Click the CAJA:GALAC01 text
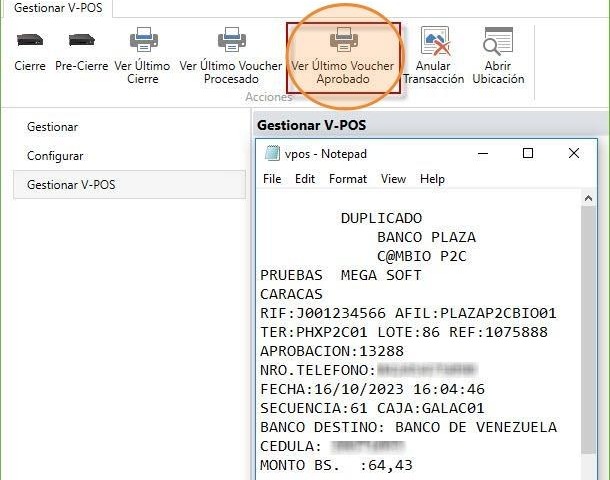Image resolution: width=610 pixels, height=480 pixels. (431, 409)
